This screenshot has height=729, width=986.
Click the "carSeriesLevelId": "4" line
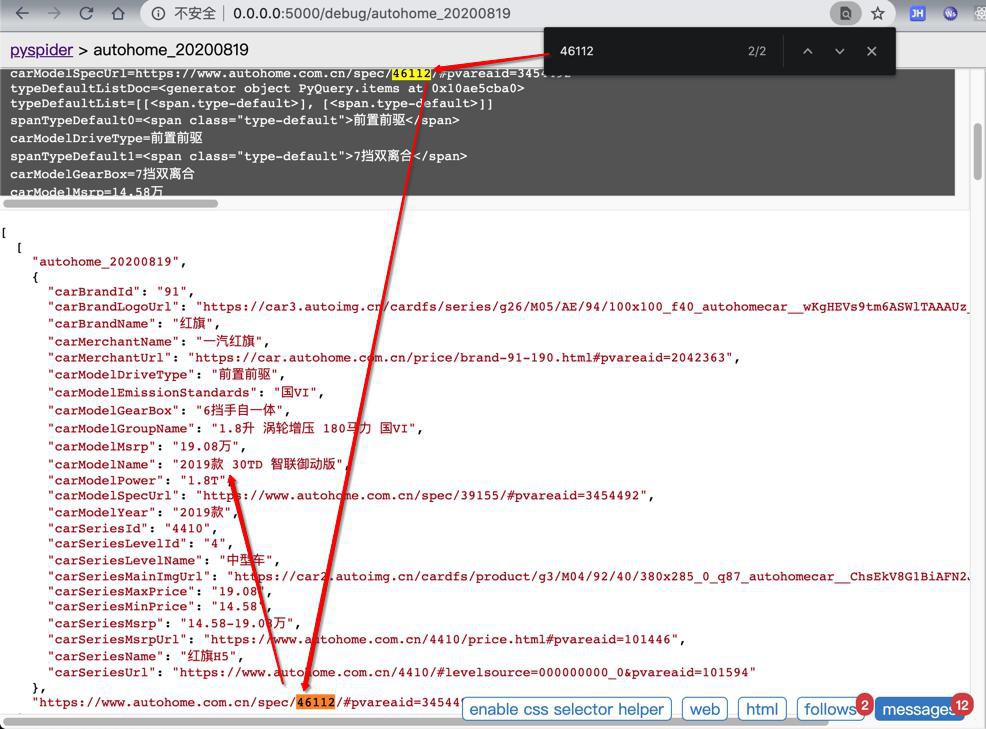click(140, 543)
